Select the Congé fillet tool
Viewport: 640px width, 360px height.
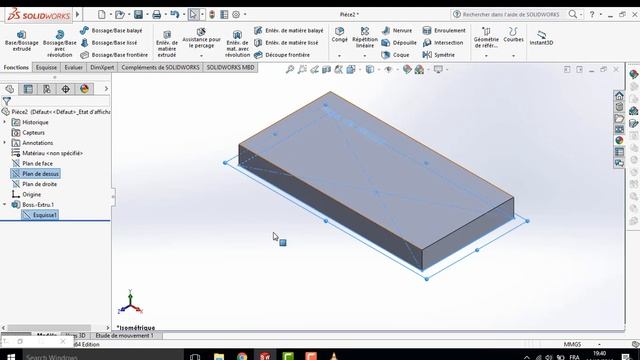coord(339,35)
